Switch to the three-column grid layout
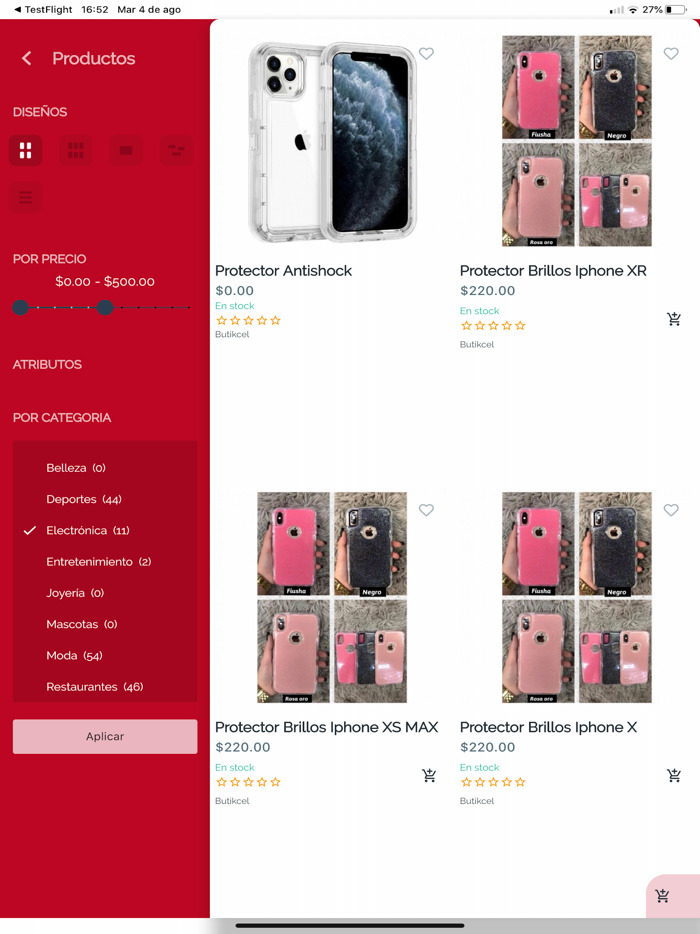Image resolution: width=700 pixels, height=934 pixels. click(76, 150)
